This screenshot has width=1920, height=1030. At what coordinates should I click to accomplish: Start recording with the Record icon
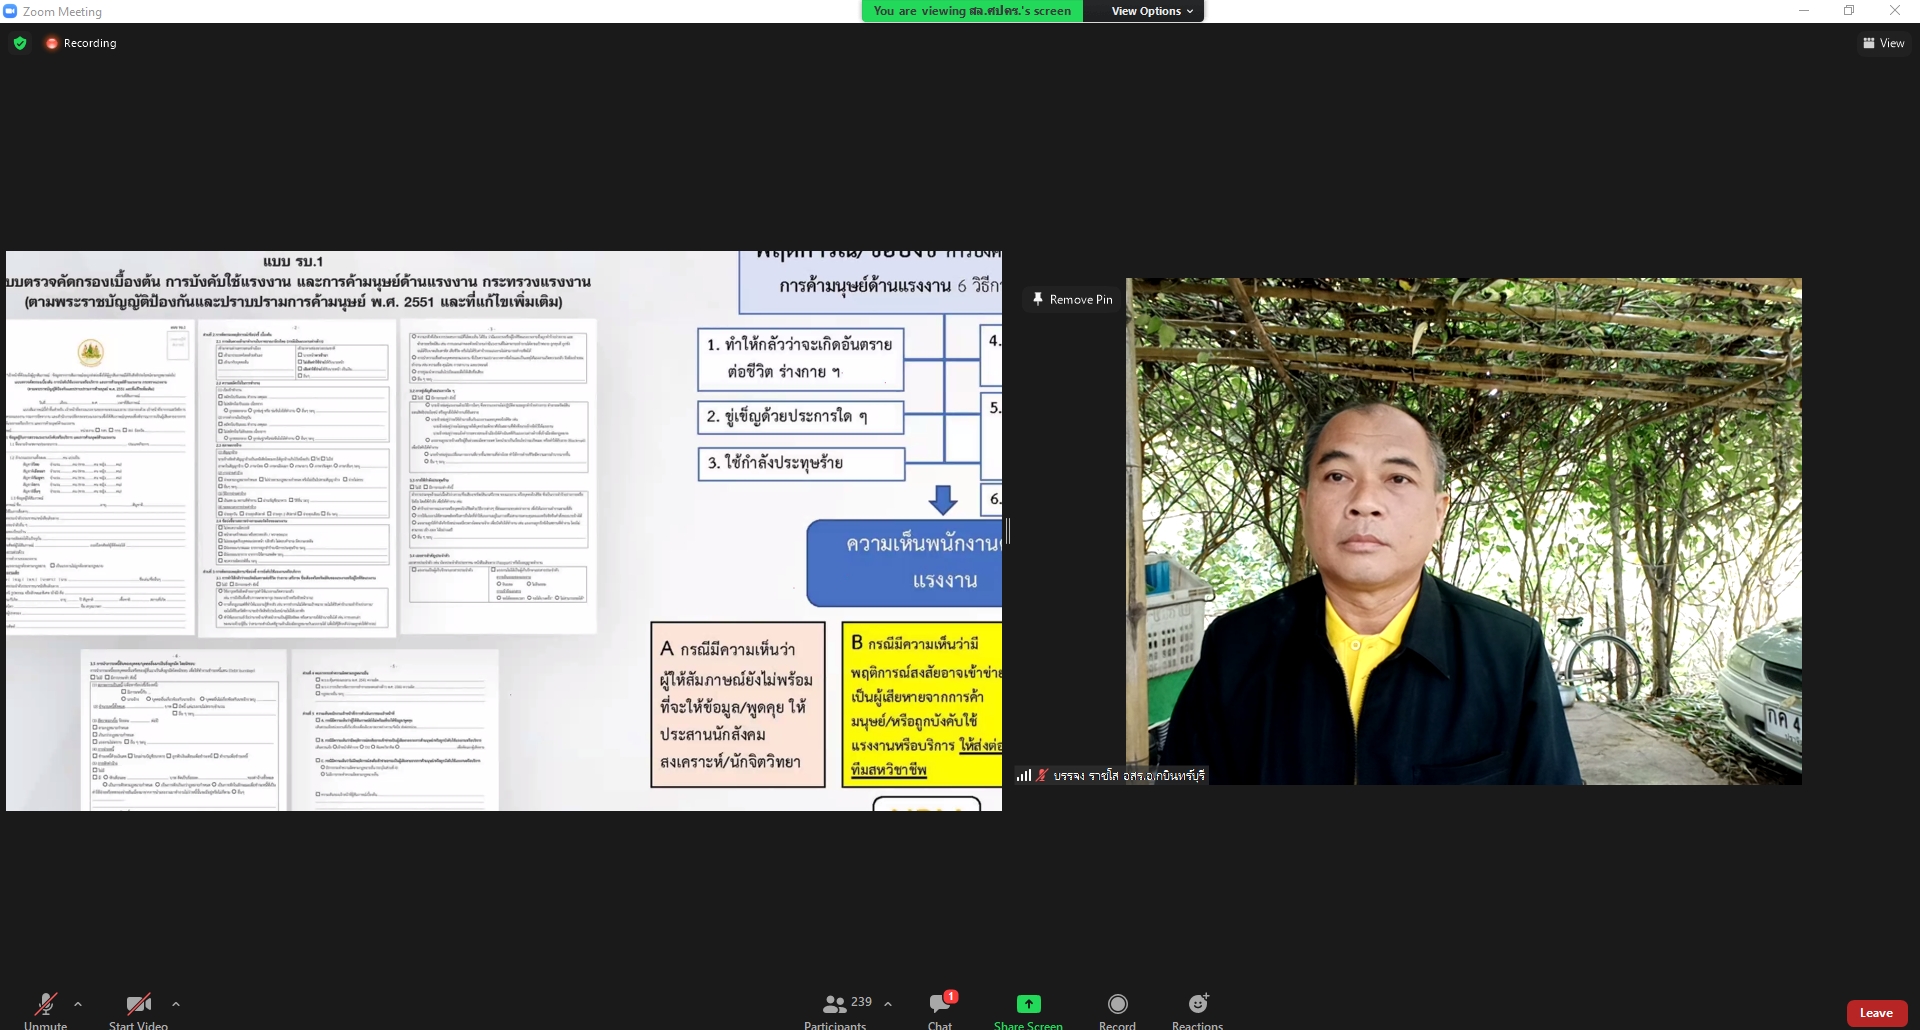tap(1117, 1004)
